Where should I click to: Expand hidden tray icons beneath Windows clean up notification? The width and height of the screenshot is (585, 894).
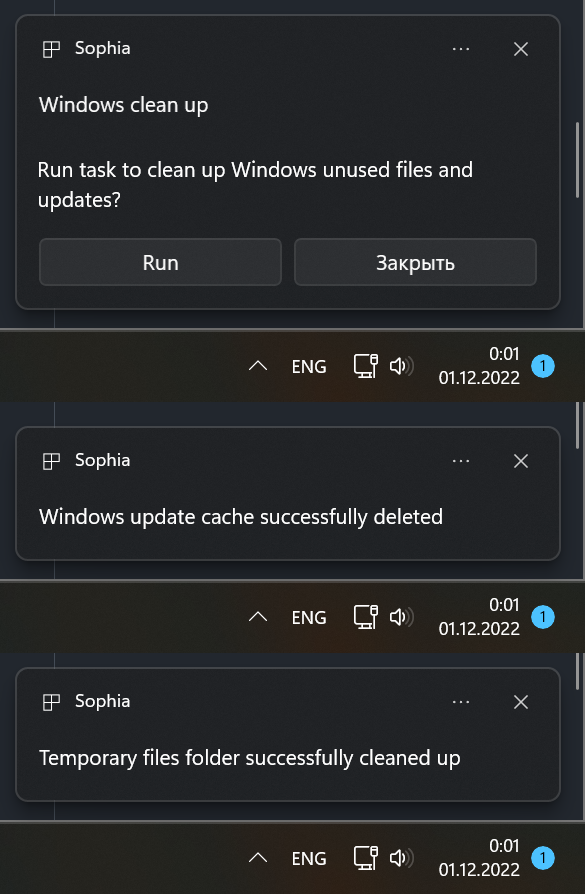258,366
